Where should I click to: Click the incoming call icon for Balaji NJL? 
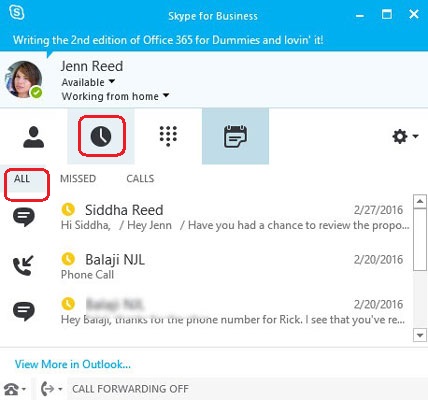(23, 265)
